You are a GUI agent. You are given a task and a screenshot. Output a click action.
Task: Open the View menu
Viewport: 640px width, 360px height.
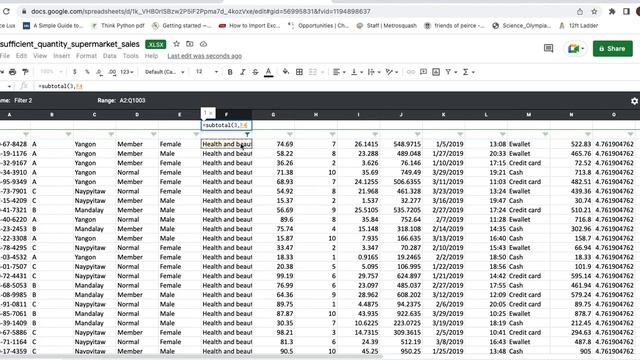40,56
